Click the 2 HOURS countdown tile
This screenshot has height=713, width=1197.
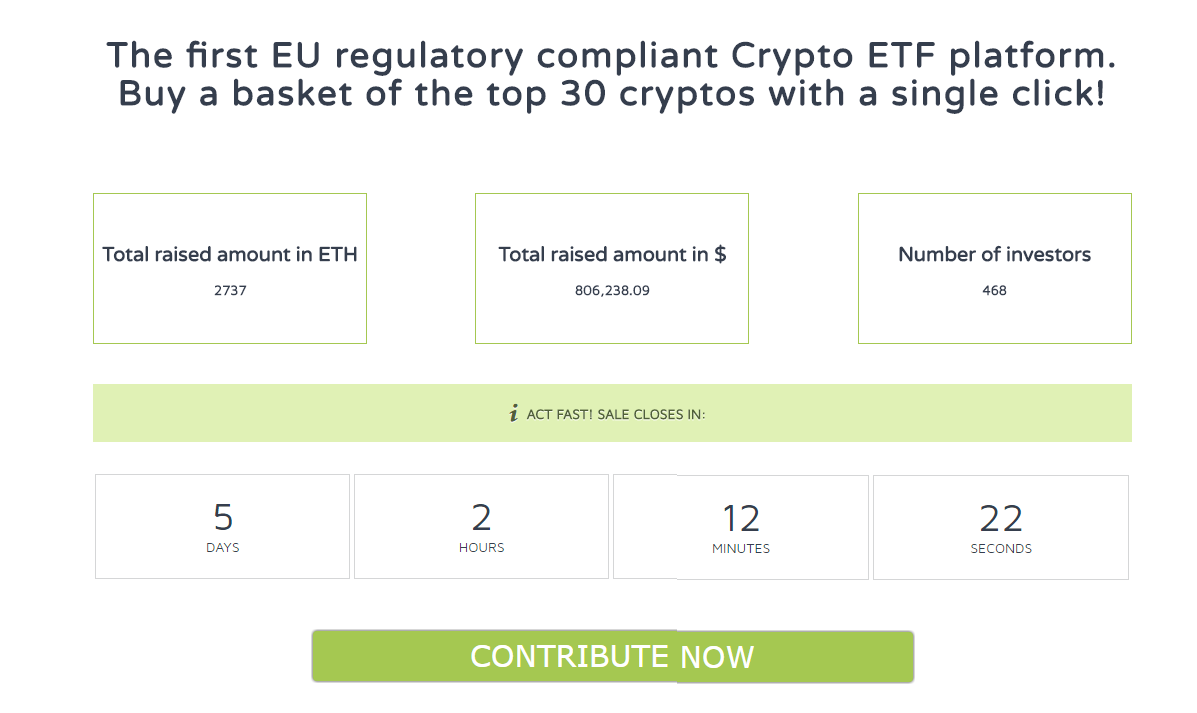tap(481, 527)
